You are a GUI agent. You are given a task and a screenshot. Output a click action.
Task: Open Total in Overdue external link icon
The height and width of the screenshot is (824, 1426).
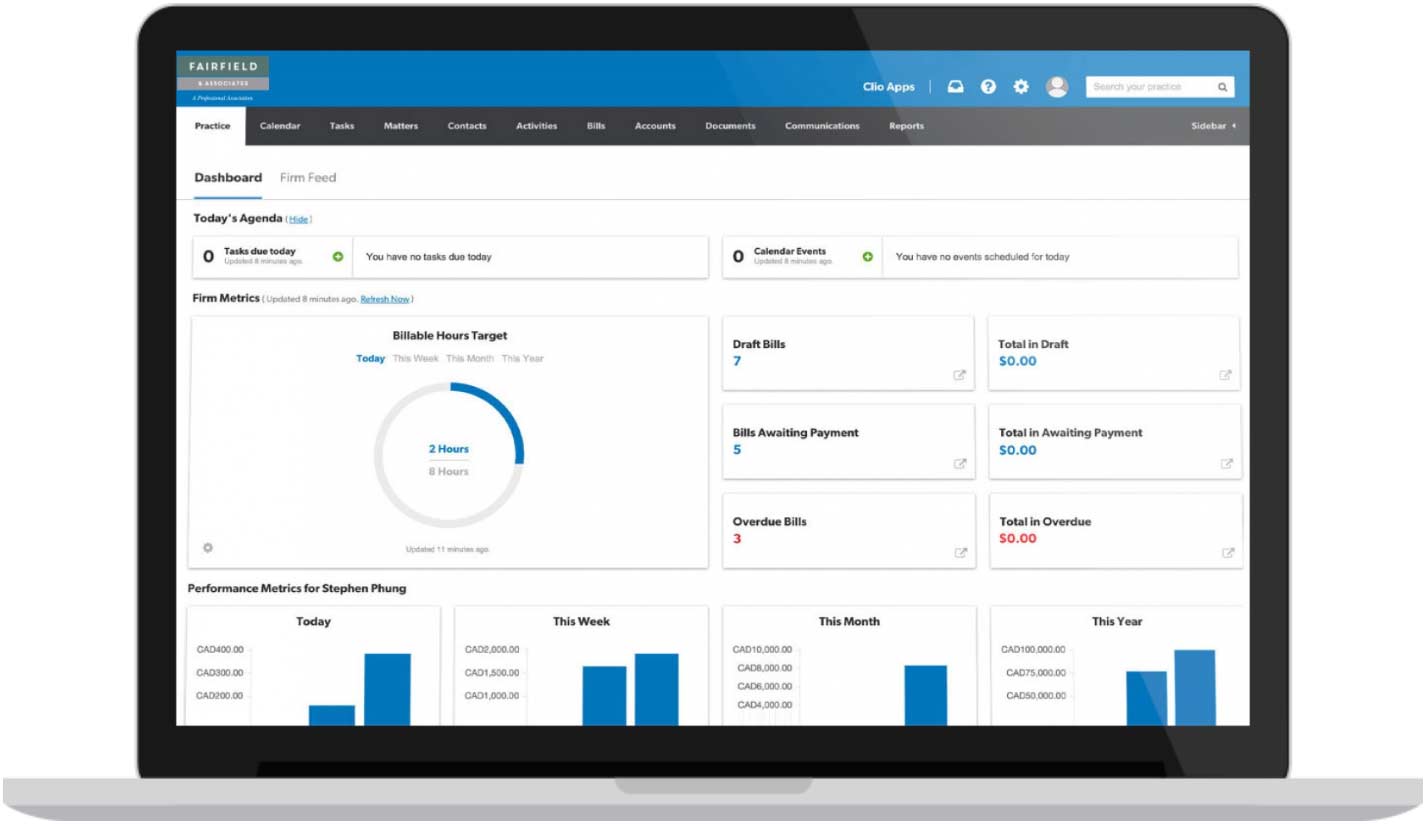coord(1228,553)
